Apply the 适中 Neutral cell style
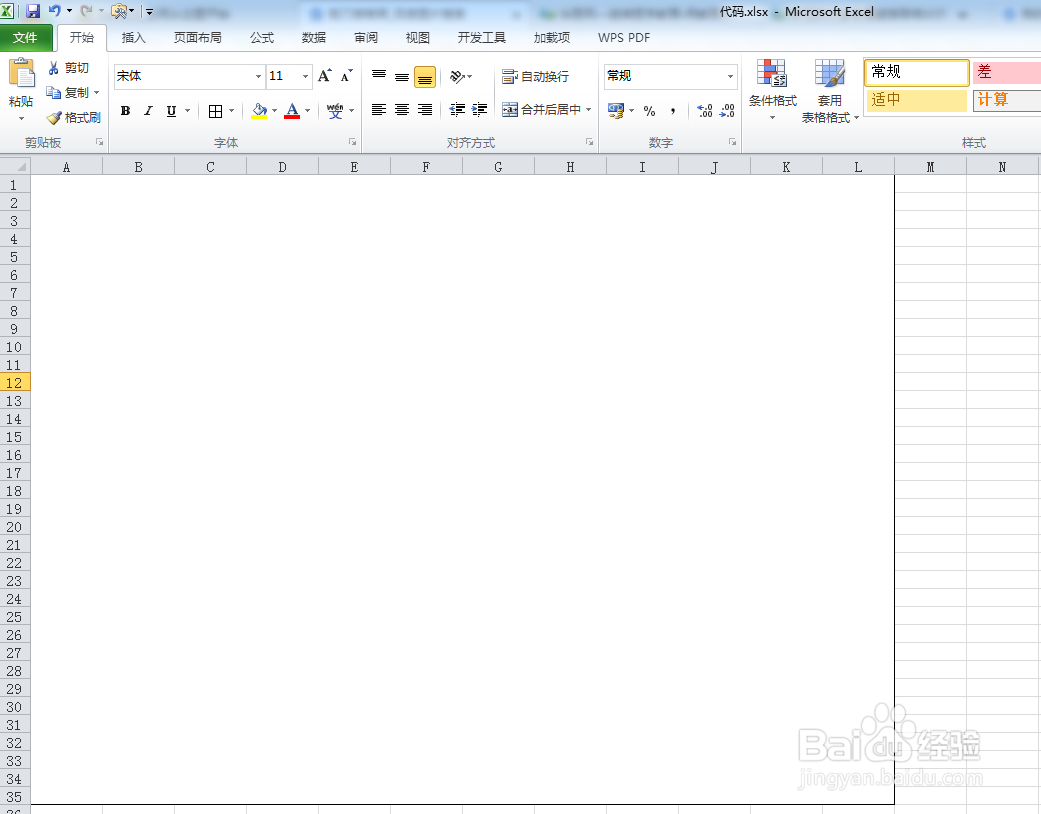The width and height of the screenshot is (1041, 814). tap(917, 100)
